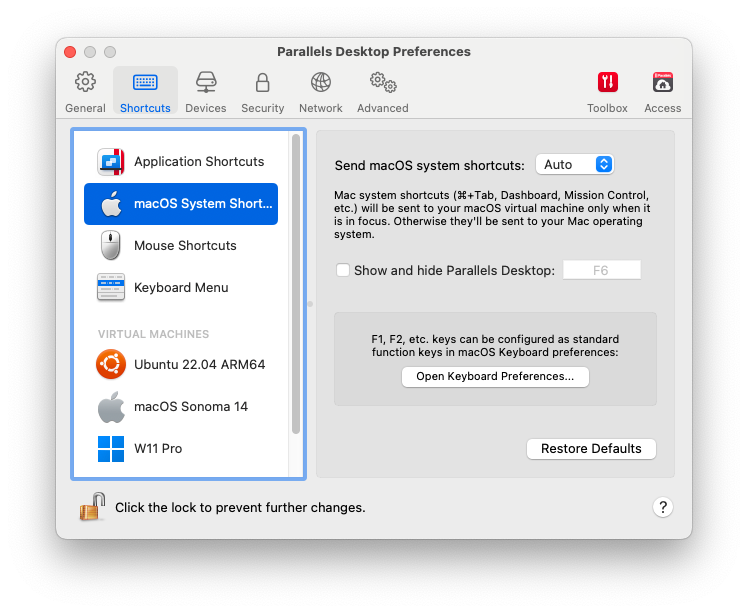Click the Toolbox label in toolbar
This screenshot has height=613, width=748.
[607, 108]
